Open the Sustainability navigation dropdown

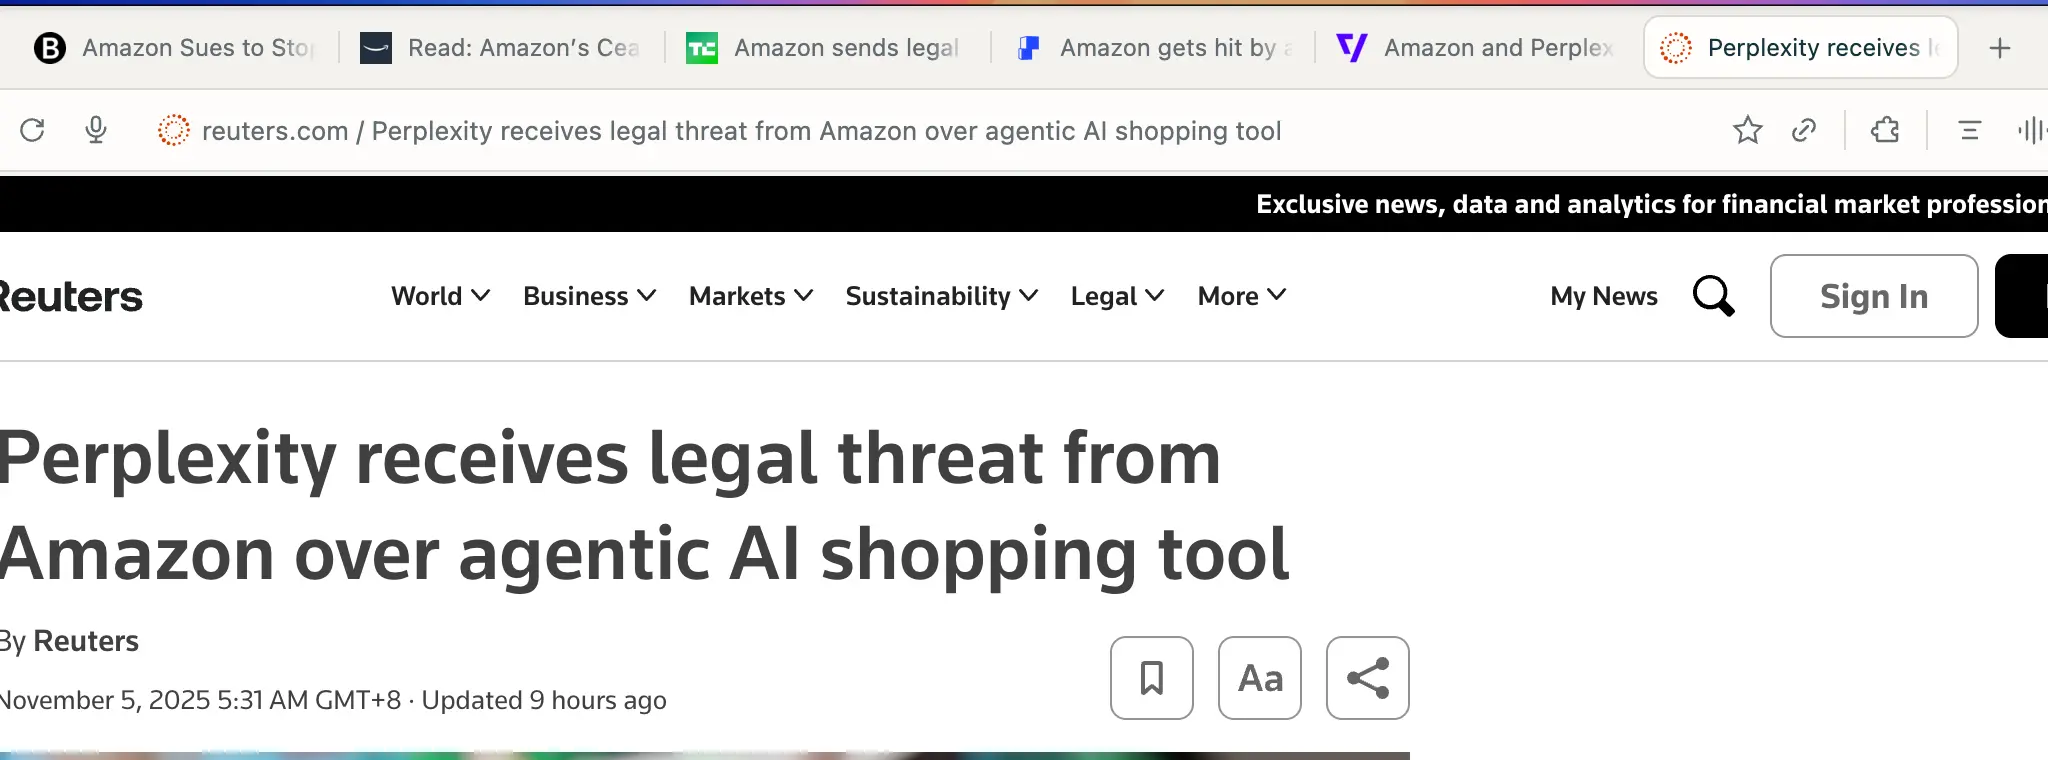(941, 296)
